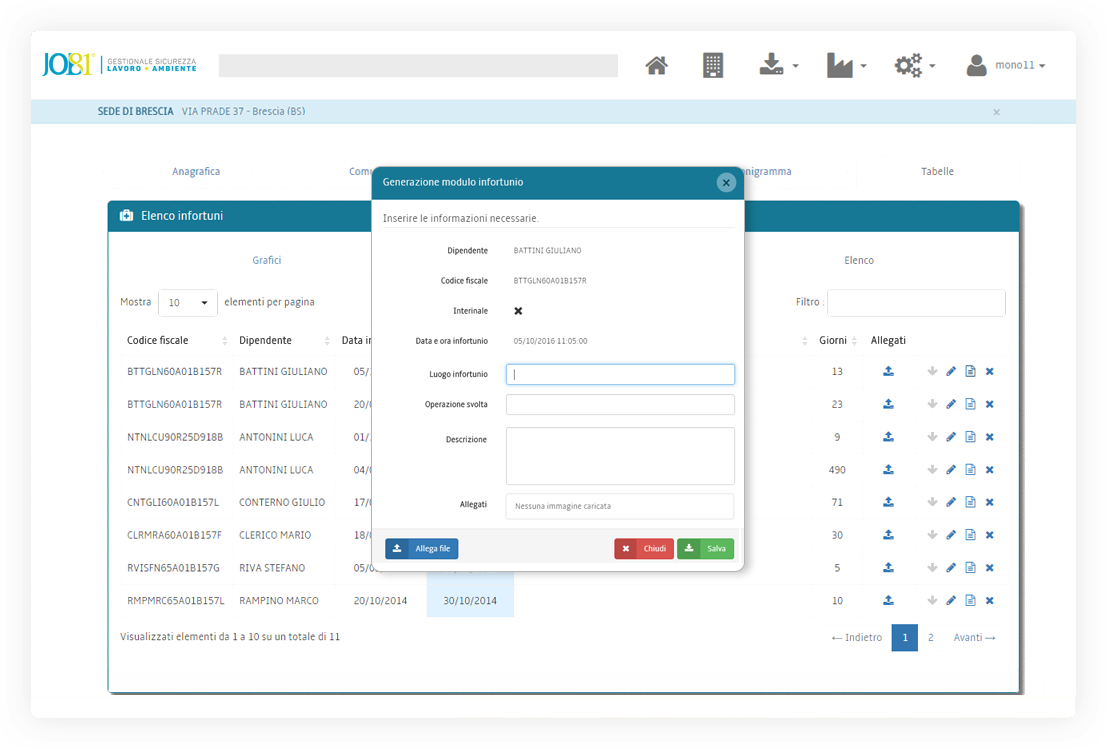Screen dimensions: 1107x749
Task: Open the document view icon for CLERICO MARIO
Action: coord(970,535)
